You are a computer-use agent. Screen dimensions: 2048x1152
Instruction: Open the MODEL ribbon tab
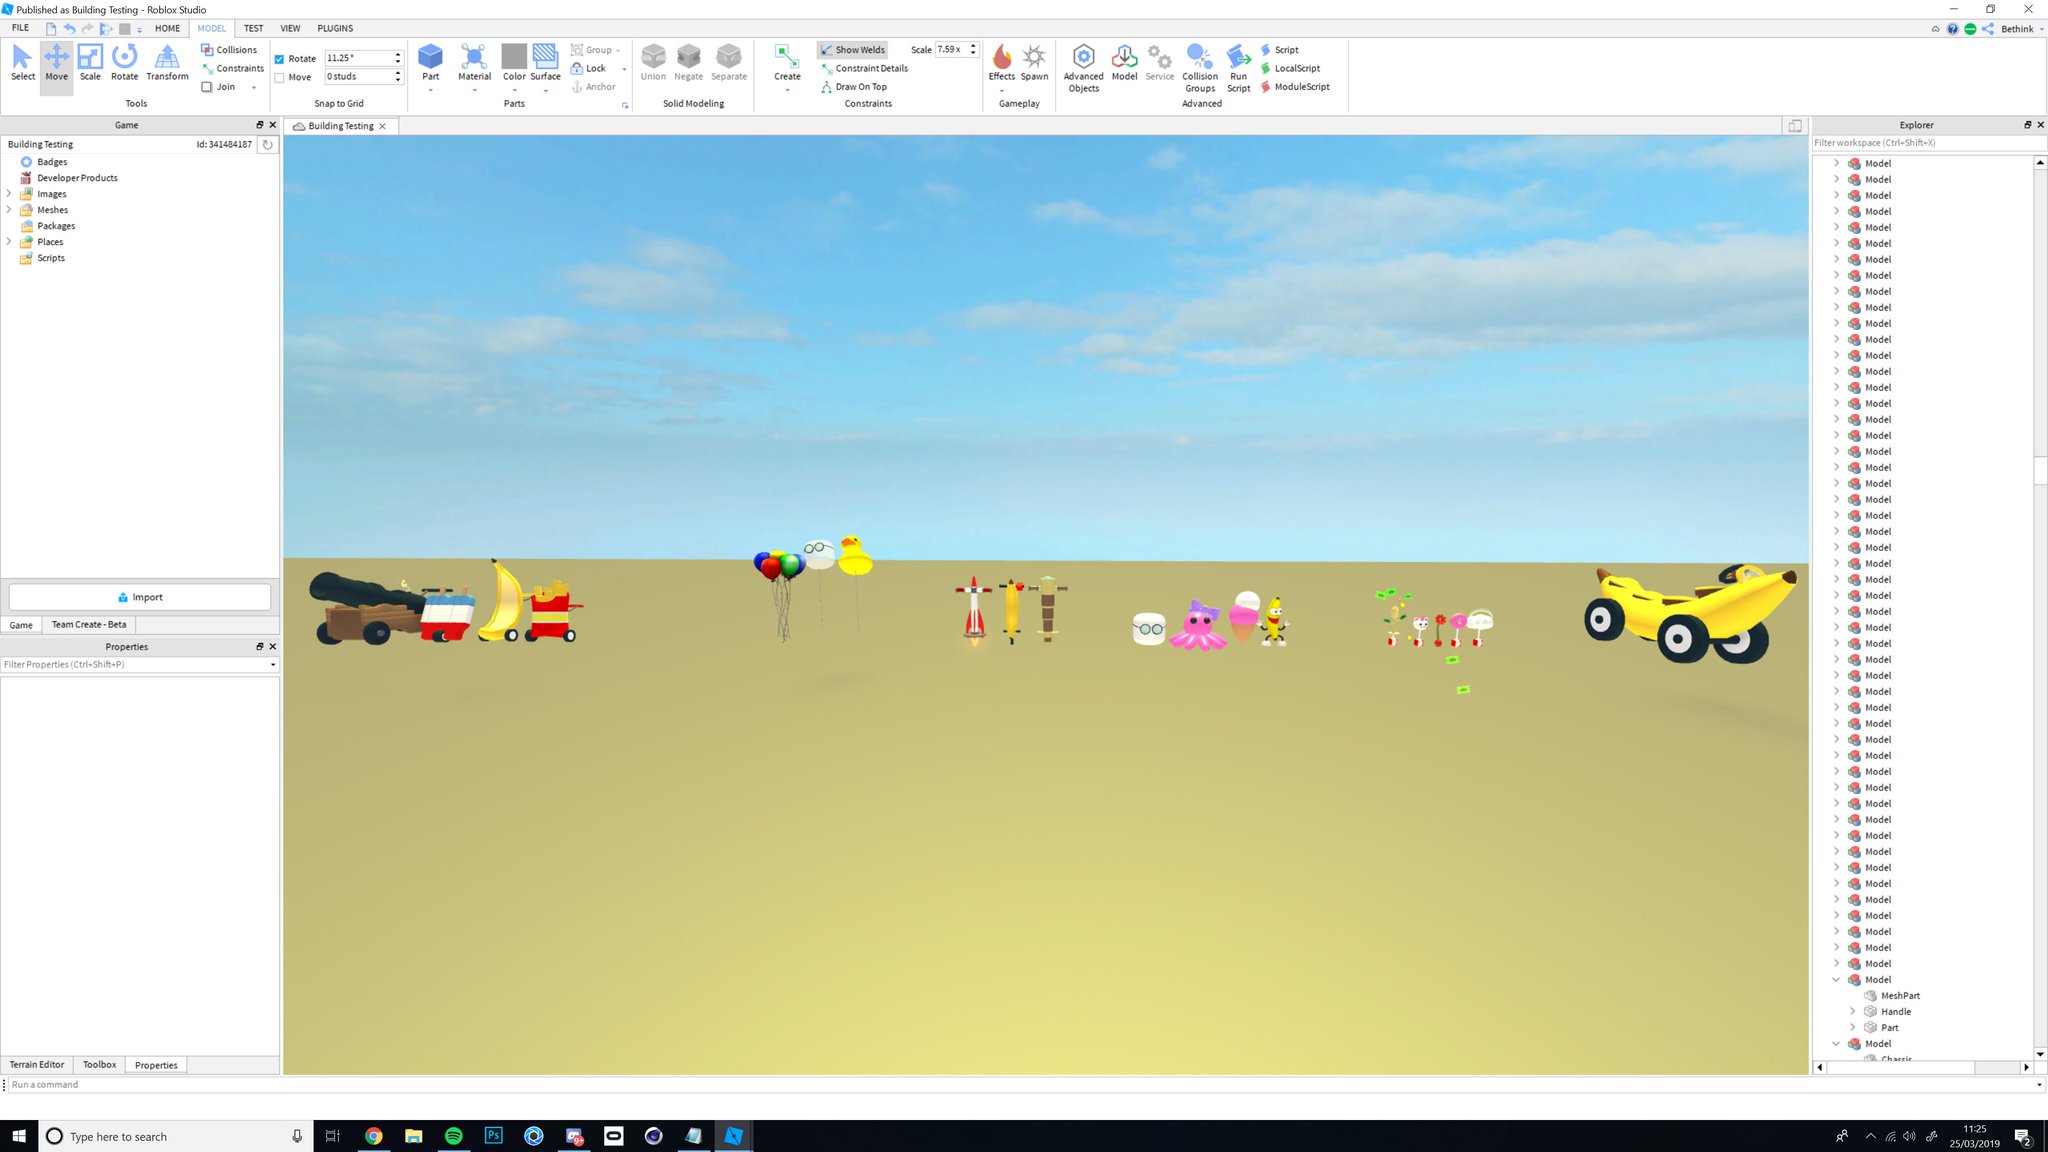(211, 28)
